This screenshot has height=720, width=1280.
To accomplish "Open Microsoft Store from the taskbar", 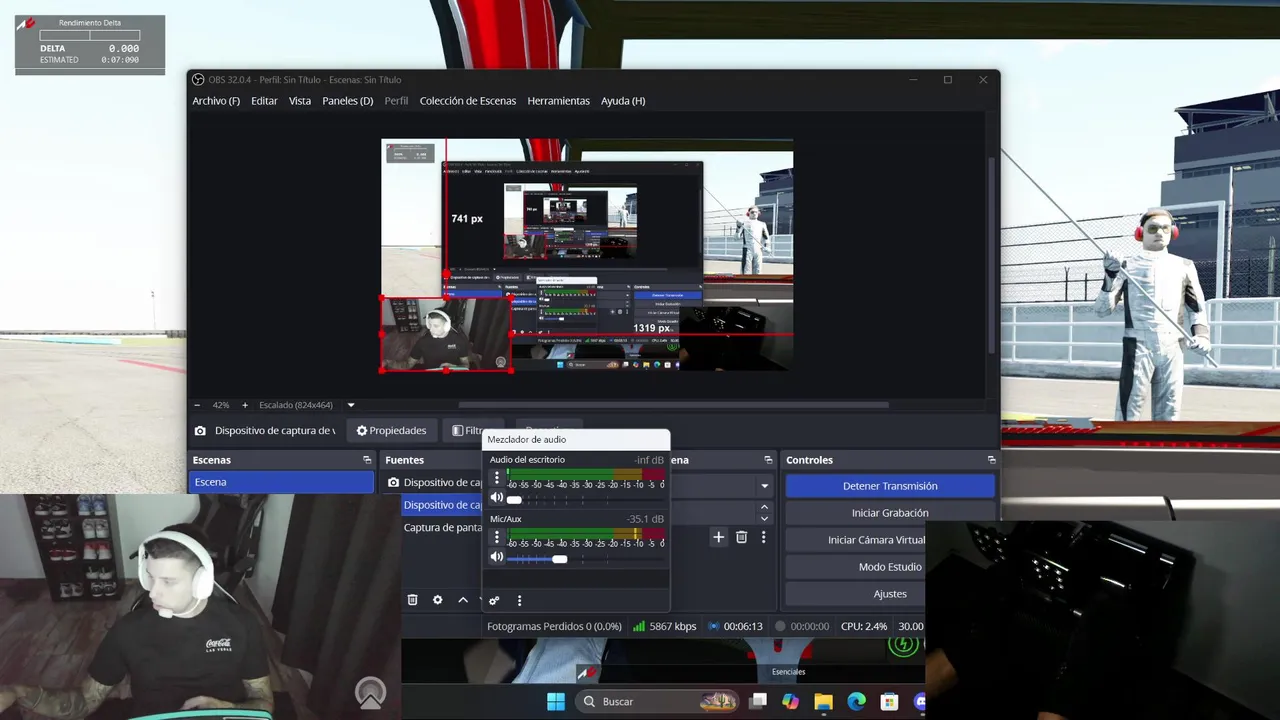I will pyautogui.click(x=889, y=701).
